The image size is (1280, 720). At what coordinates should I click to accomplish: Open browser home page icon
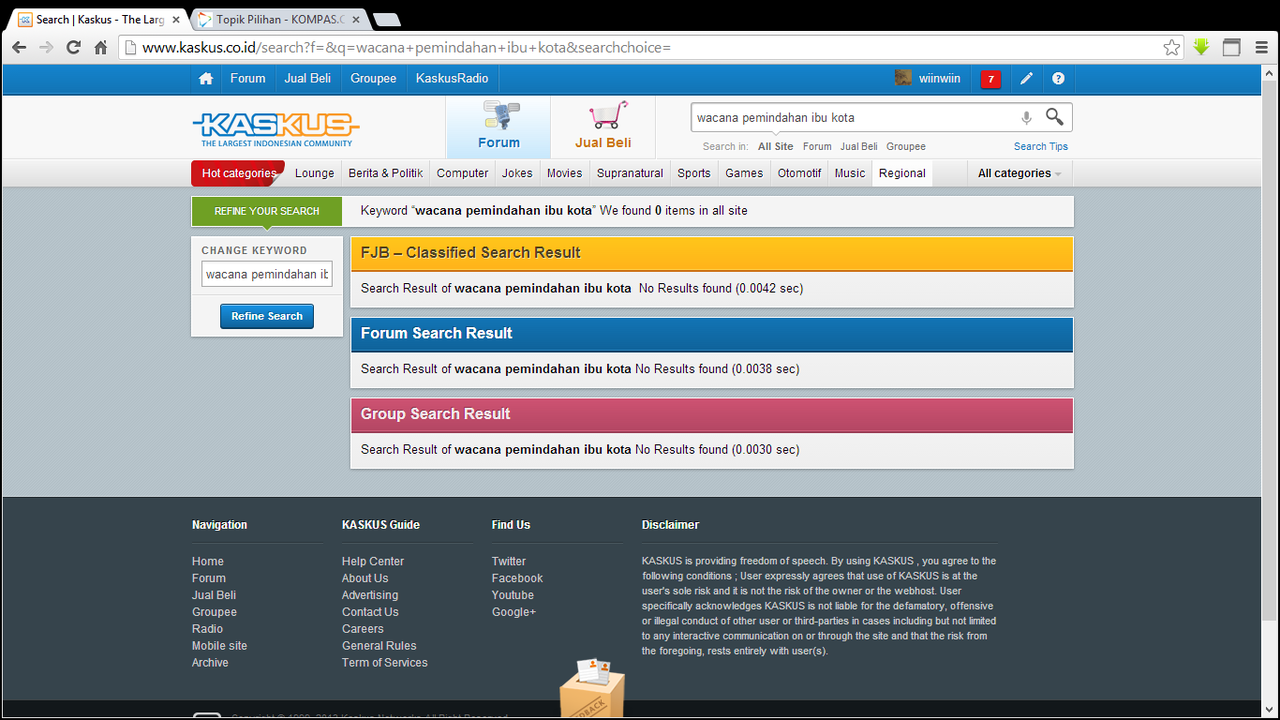coord(101,47)
